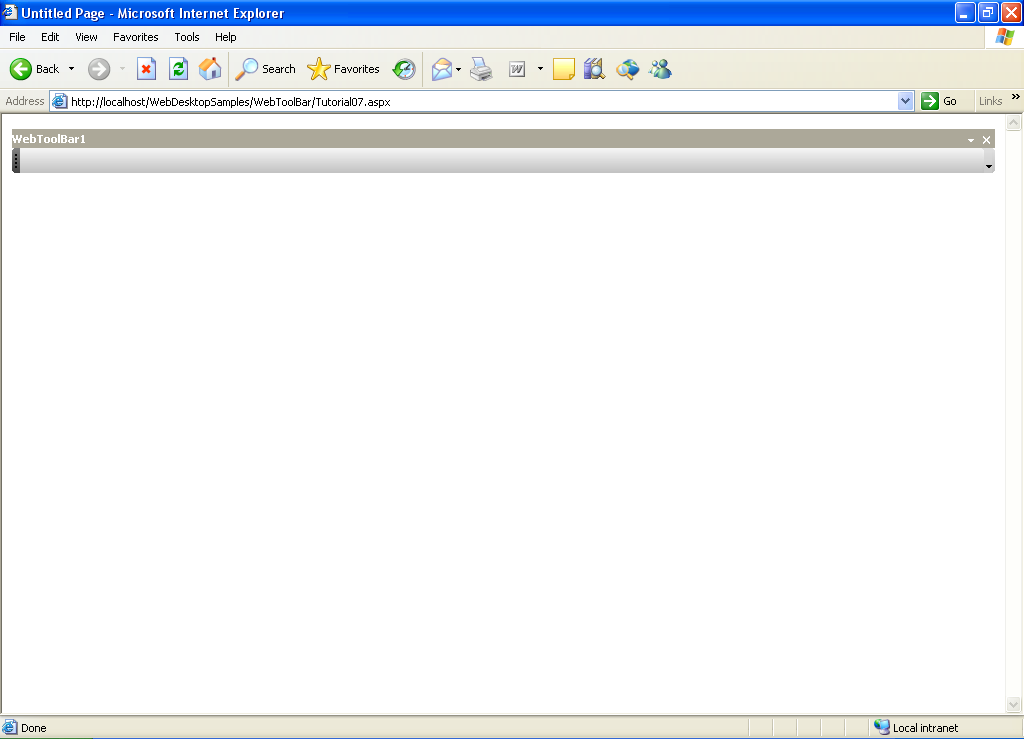The image size is (1024, 739).
Task: Refresh the page with the Refresh icon
Action: (178, 69)
